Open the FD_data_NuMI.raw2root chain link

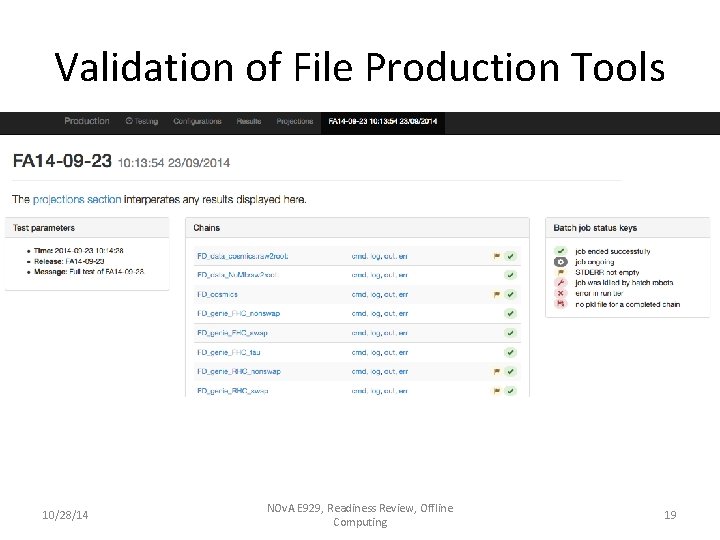point(237,275)
